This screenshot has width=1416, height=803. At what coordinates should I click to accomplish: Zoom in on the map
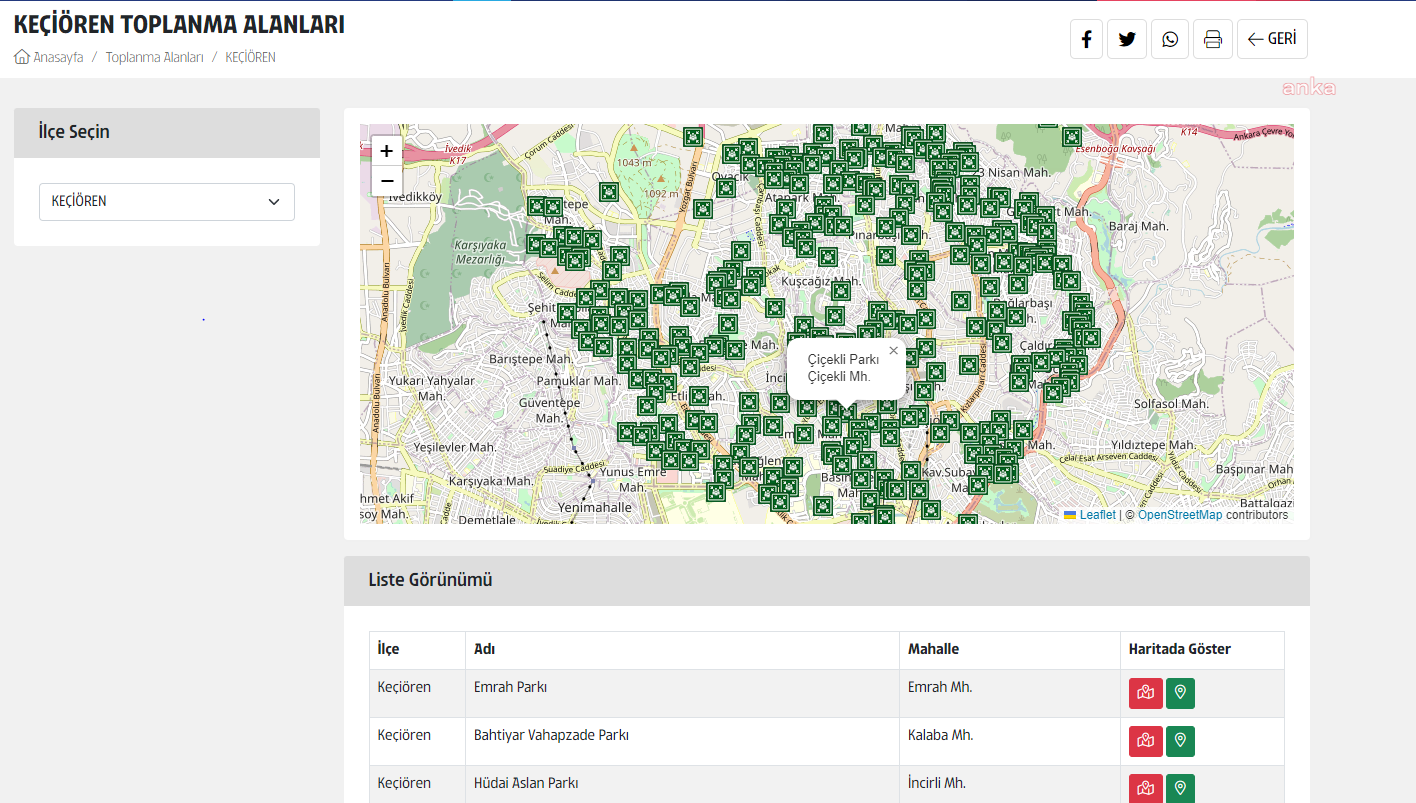pyautogui.click(x=387, y=151)
